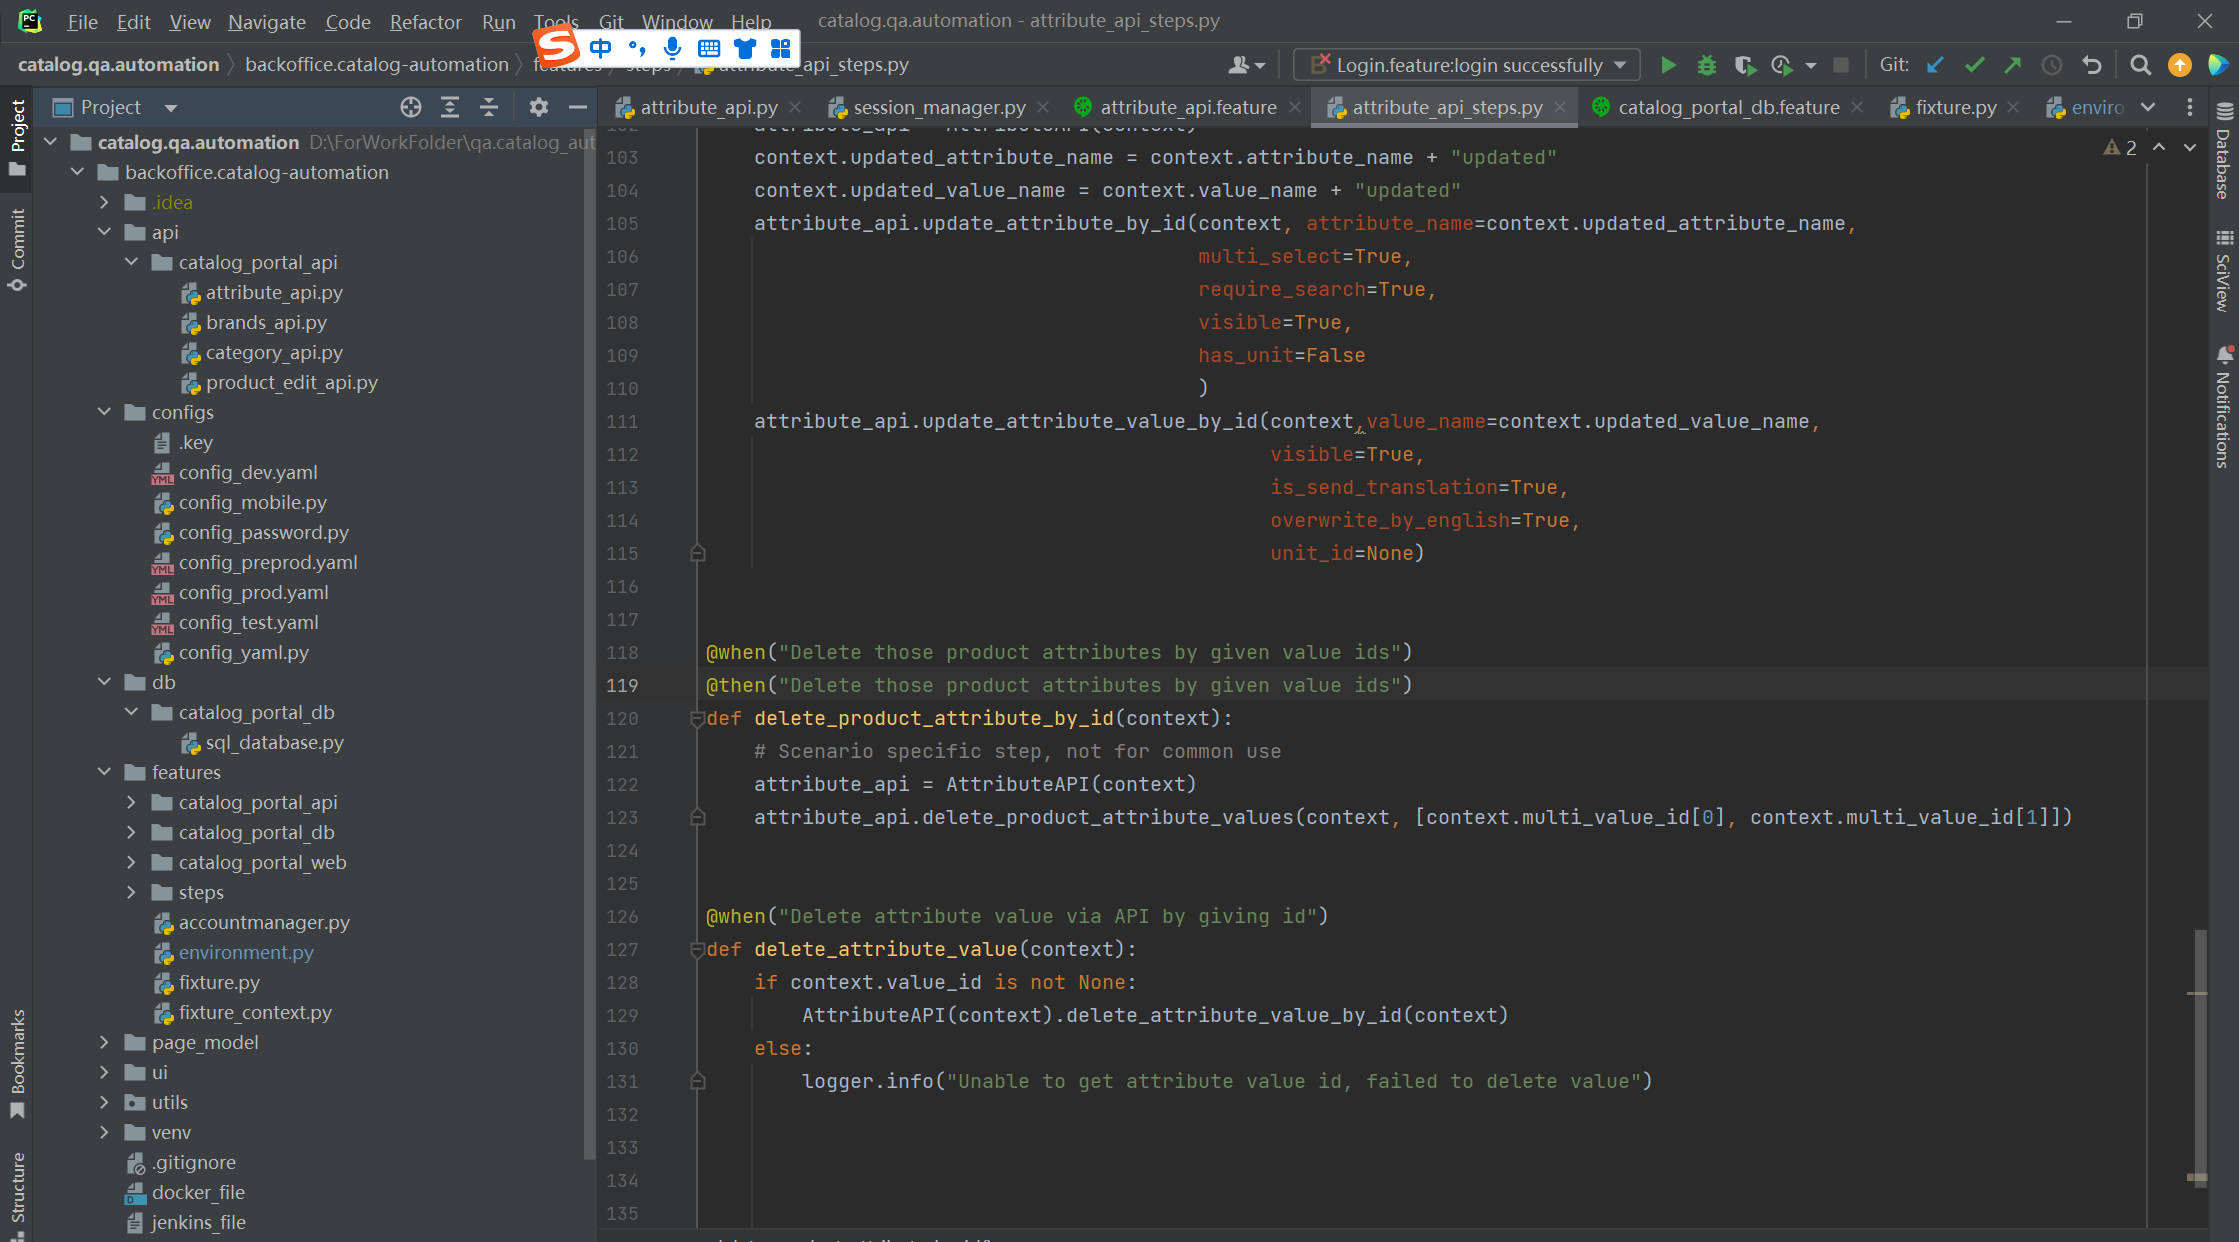This screenshot has width=2239, height=1242.
Task: Toggle fold marker at line 127
Action: coord(697,949)
